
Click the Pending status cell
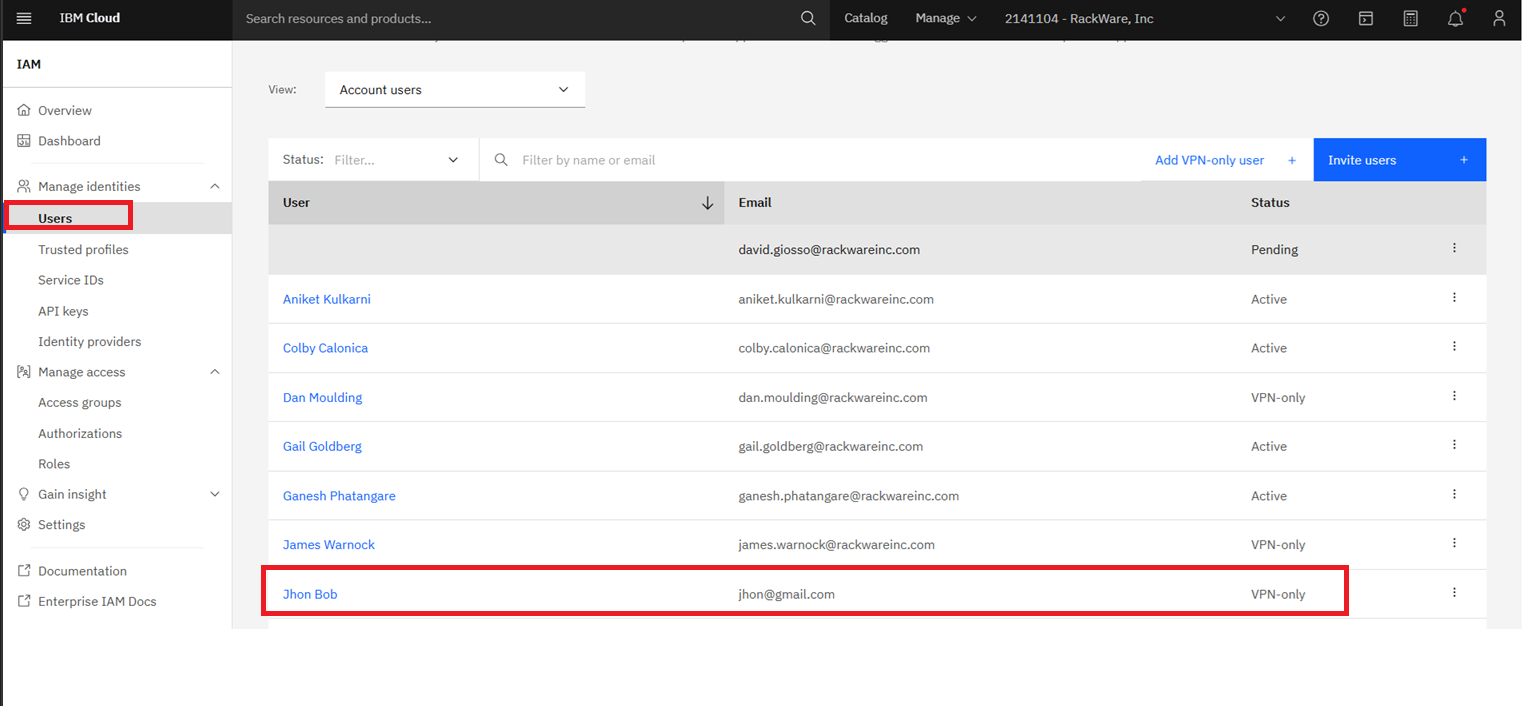pos(1275,250)
